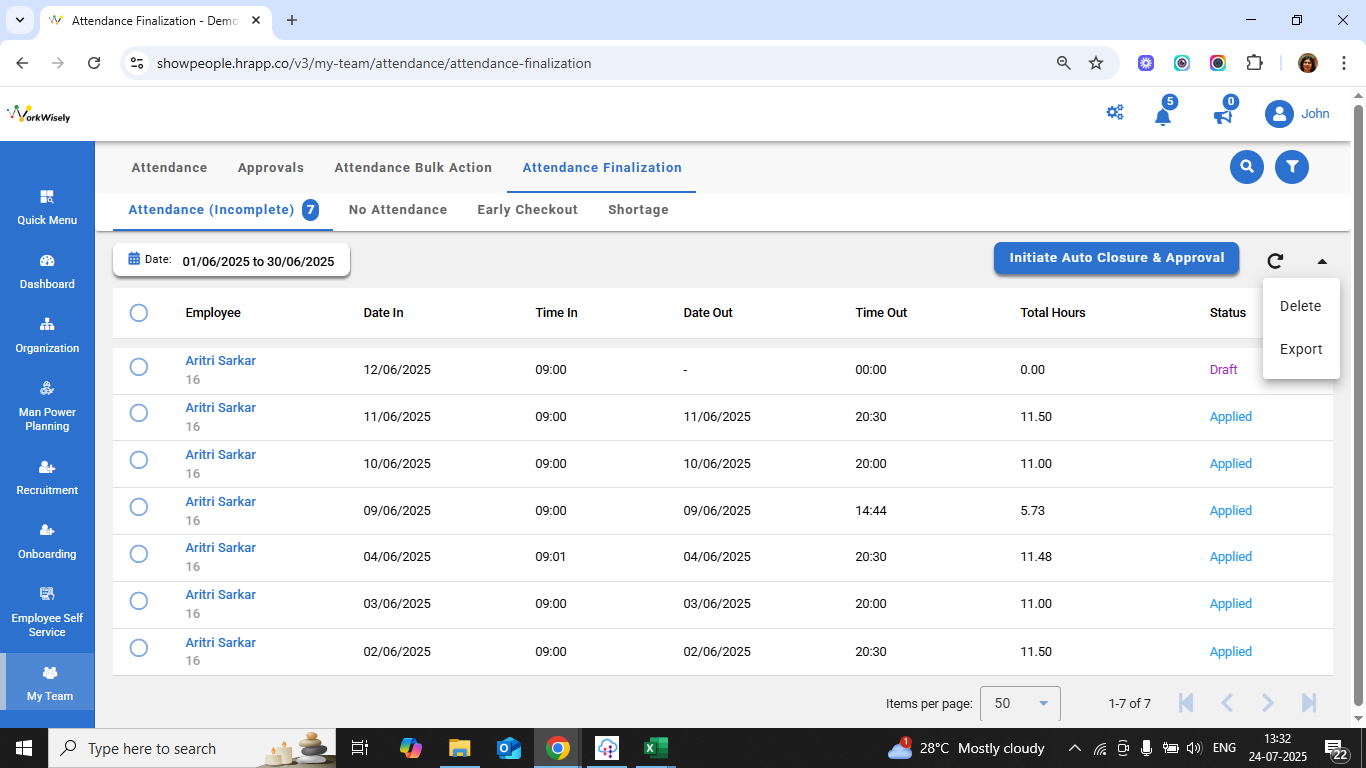Viewport: 1366px width, 768px height.
Task: Open Excel from the Windows taskbar
Action: coord(655,748)
